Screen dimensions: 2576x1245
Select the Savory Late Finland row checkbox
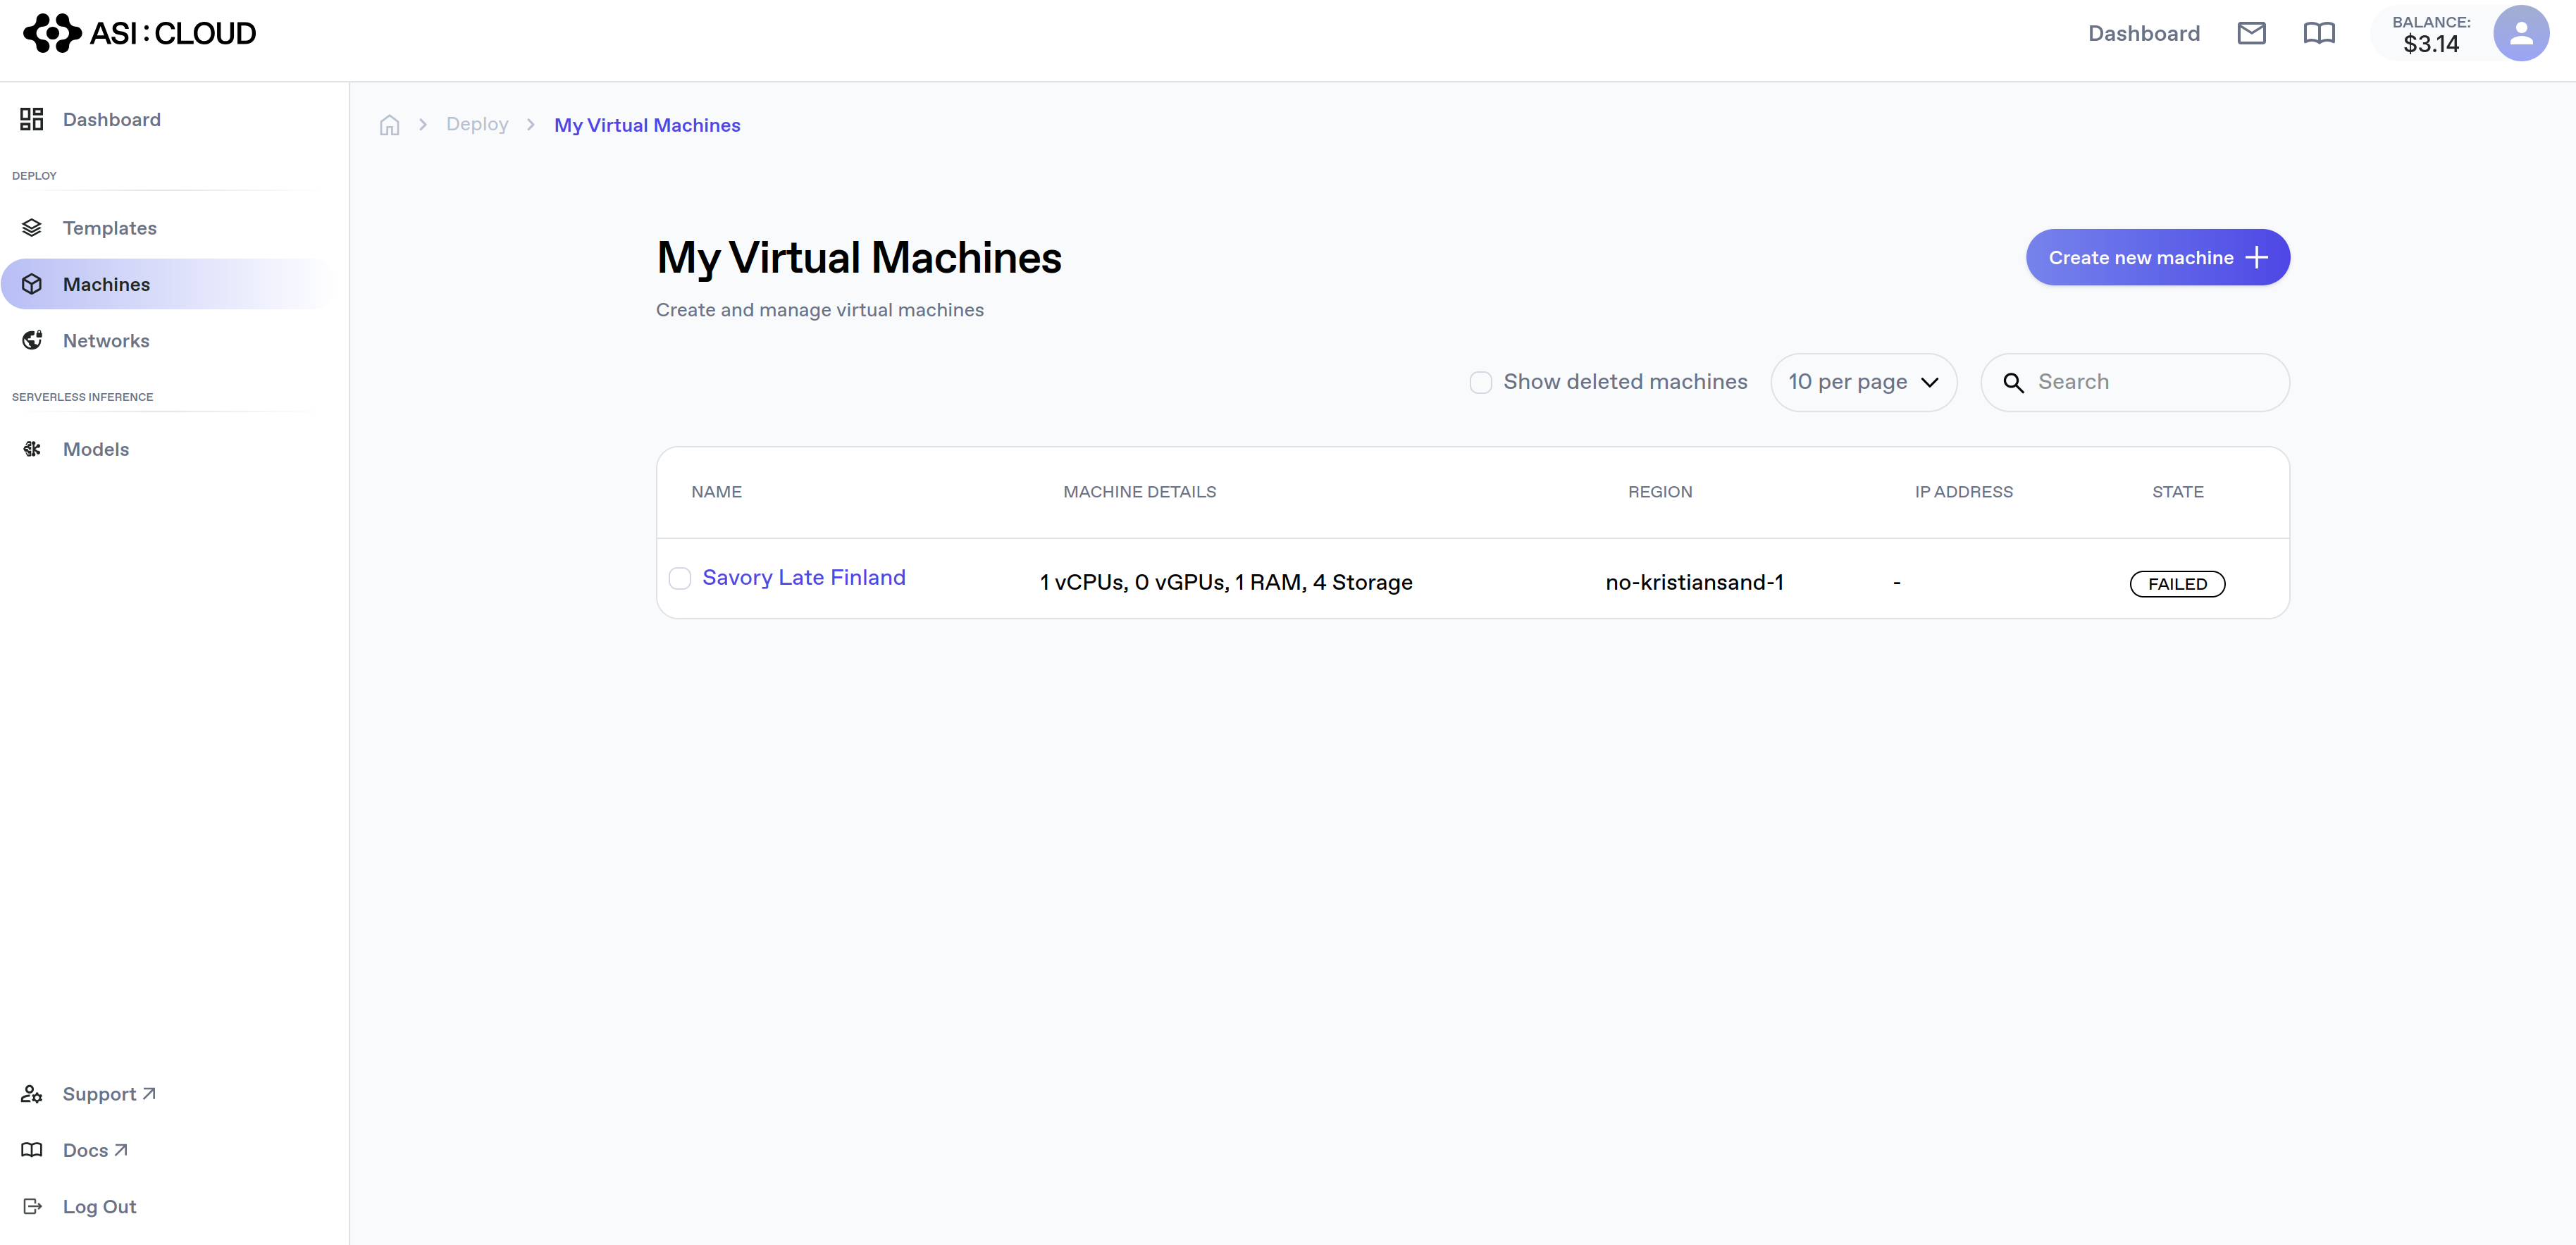coord(680,578)
